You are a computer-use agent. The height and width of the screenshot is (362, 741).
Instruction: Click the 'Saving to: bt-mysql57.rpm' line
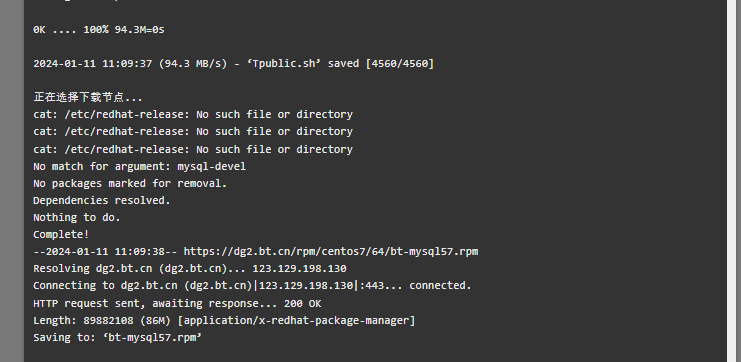tap(118, 337)
